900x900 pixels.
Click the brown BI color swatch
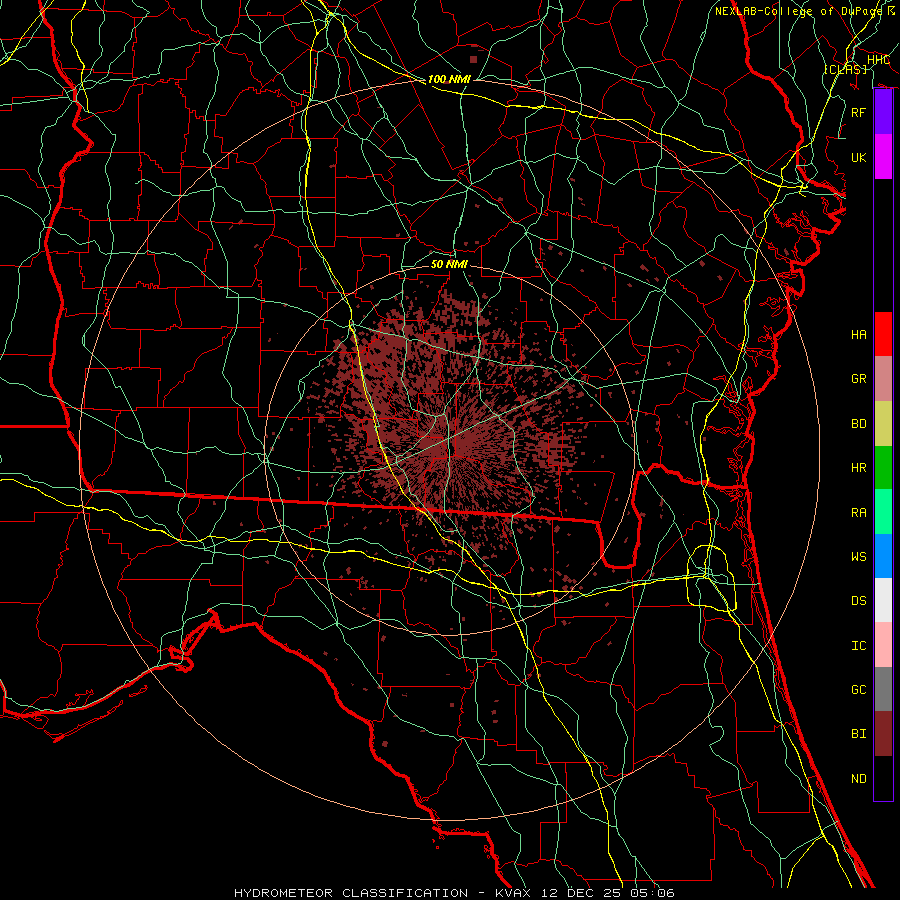[883, 734]
